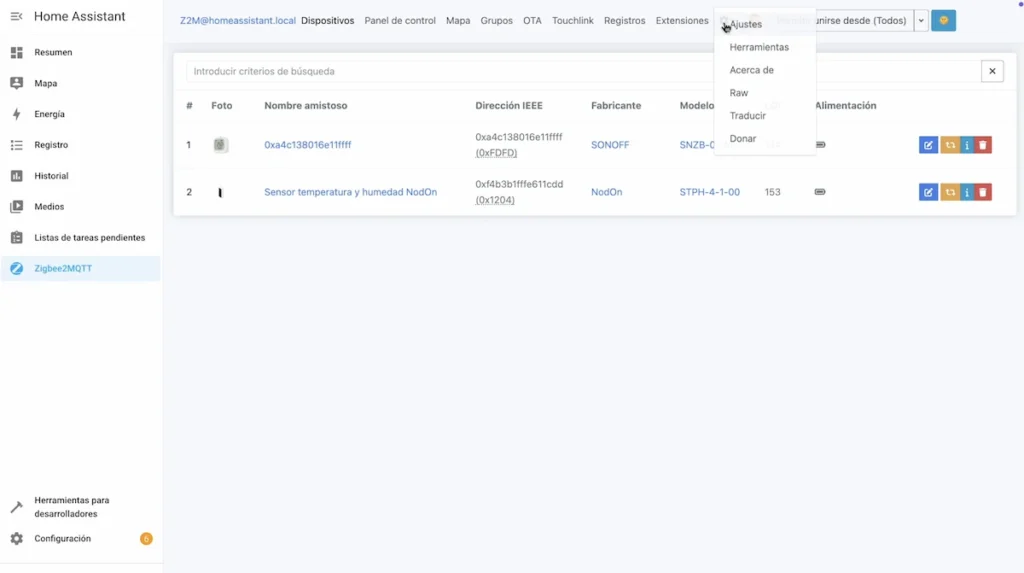The image size is (1024, 573).
Task: Expand the permit join dropdown arrow
Action: 920,21
